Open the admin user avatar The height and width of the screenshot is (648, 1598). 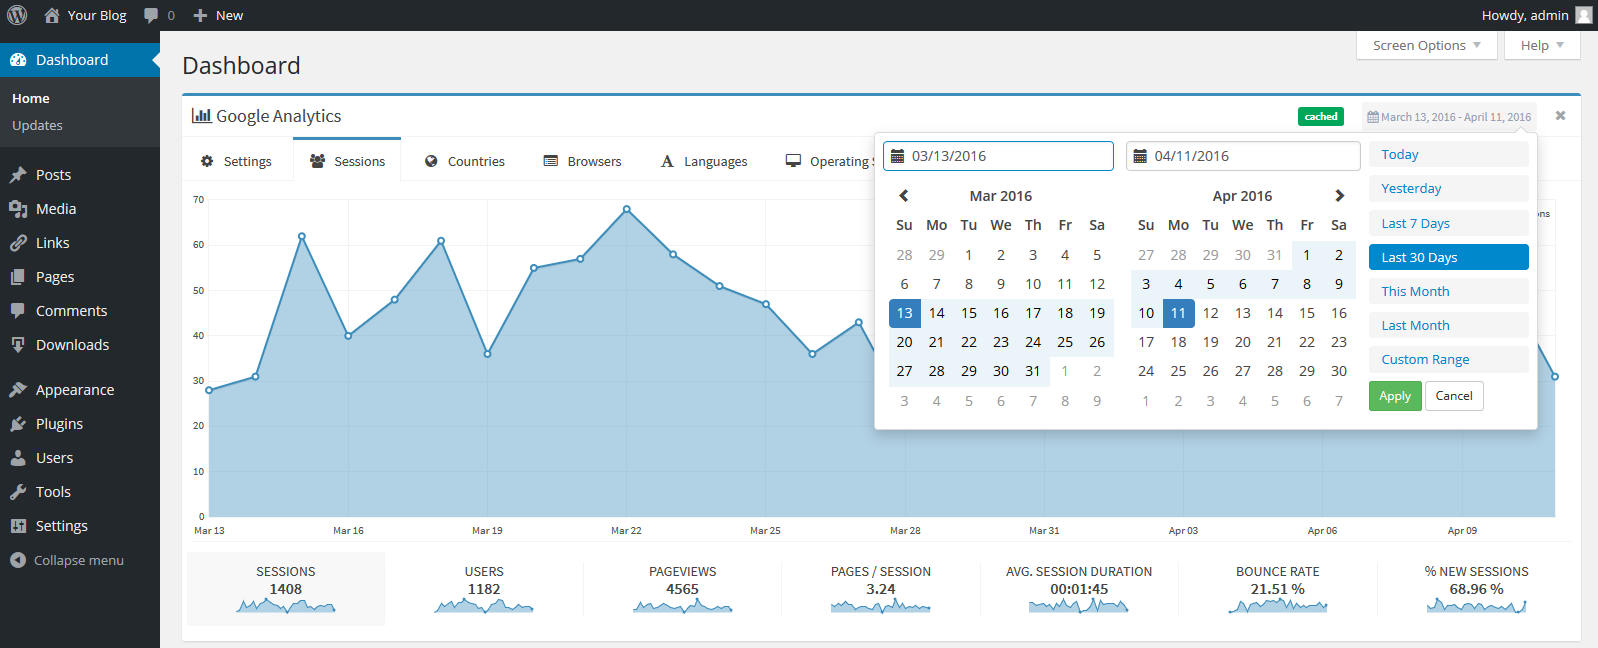[x=1584, y=15]
